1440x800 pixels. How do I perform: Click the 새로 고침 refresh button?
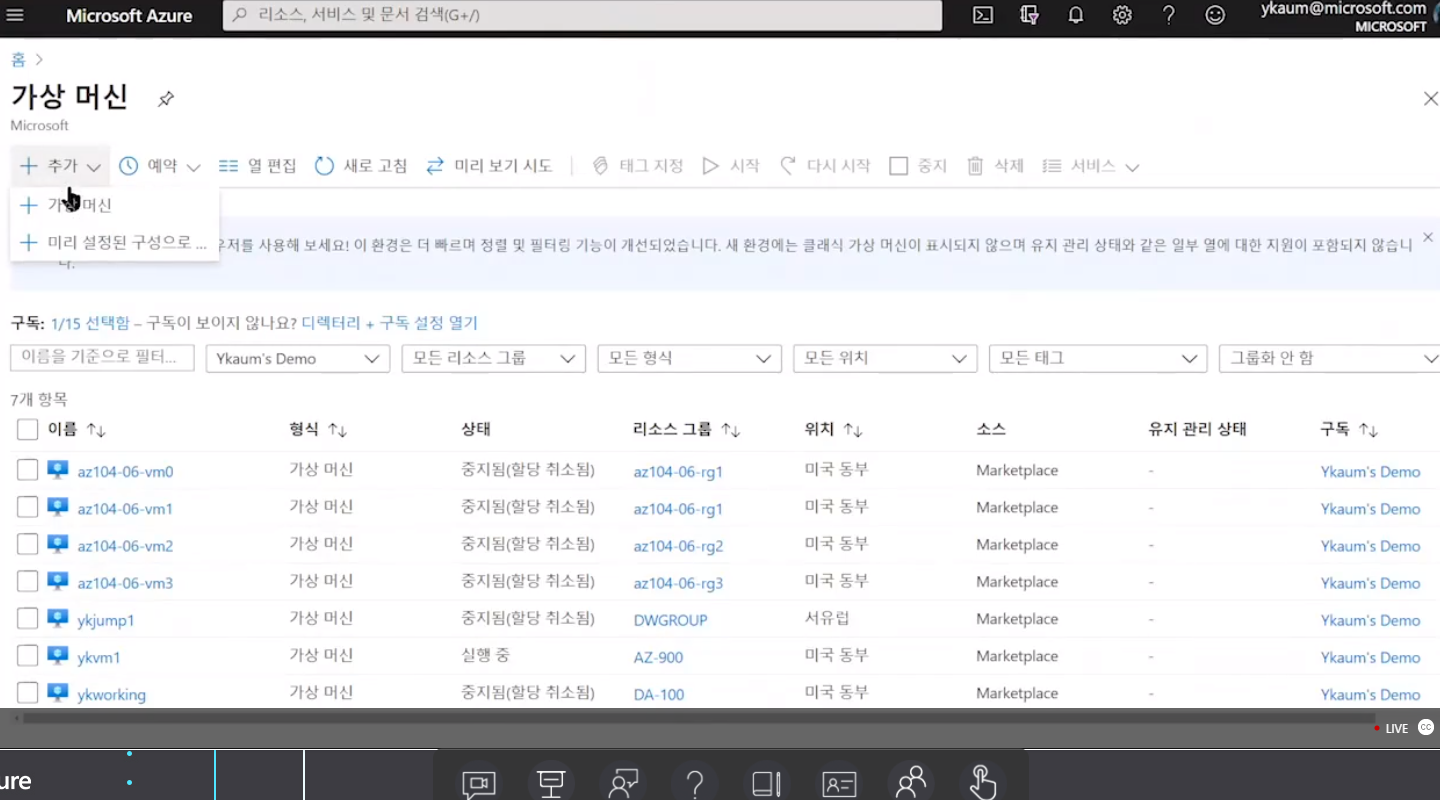[x=361, y=166]
